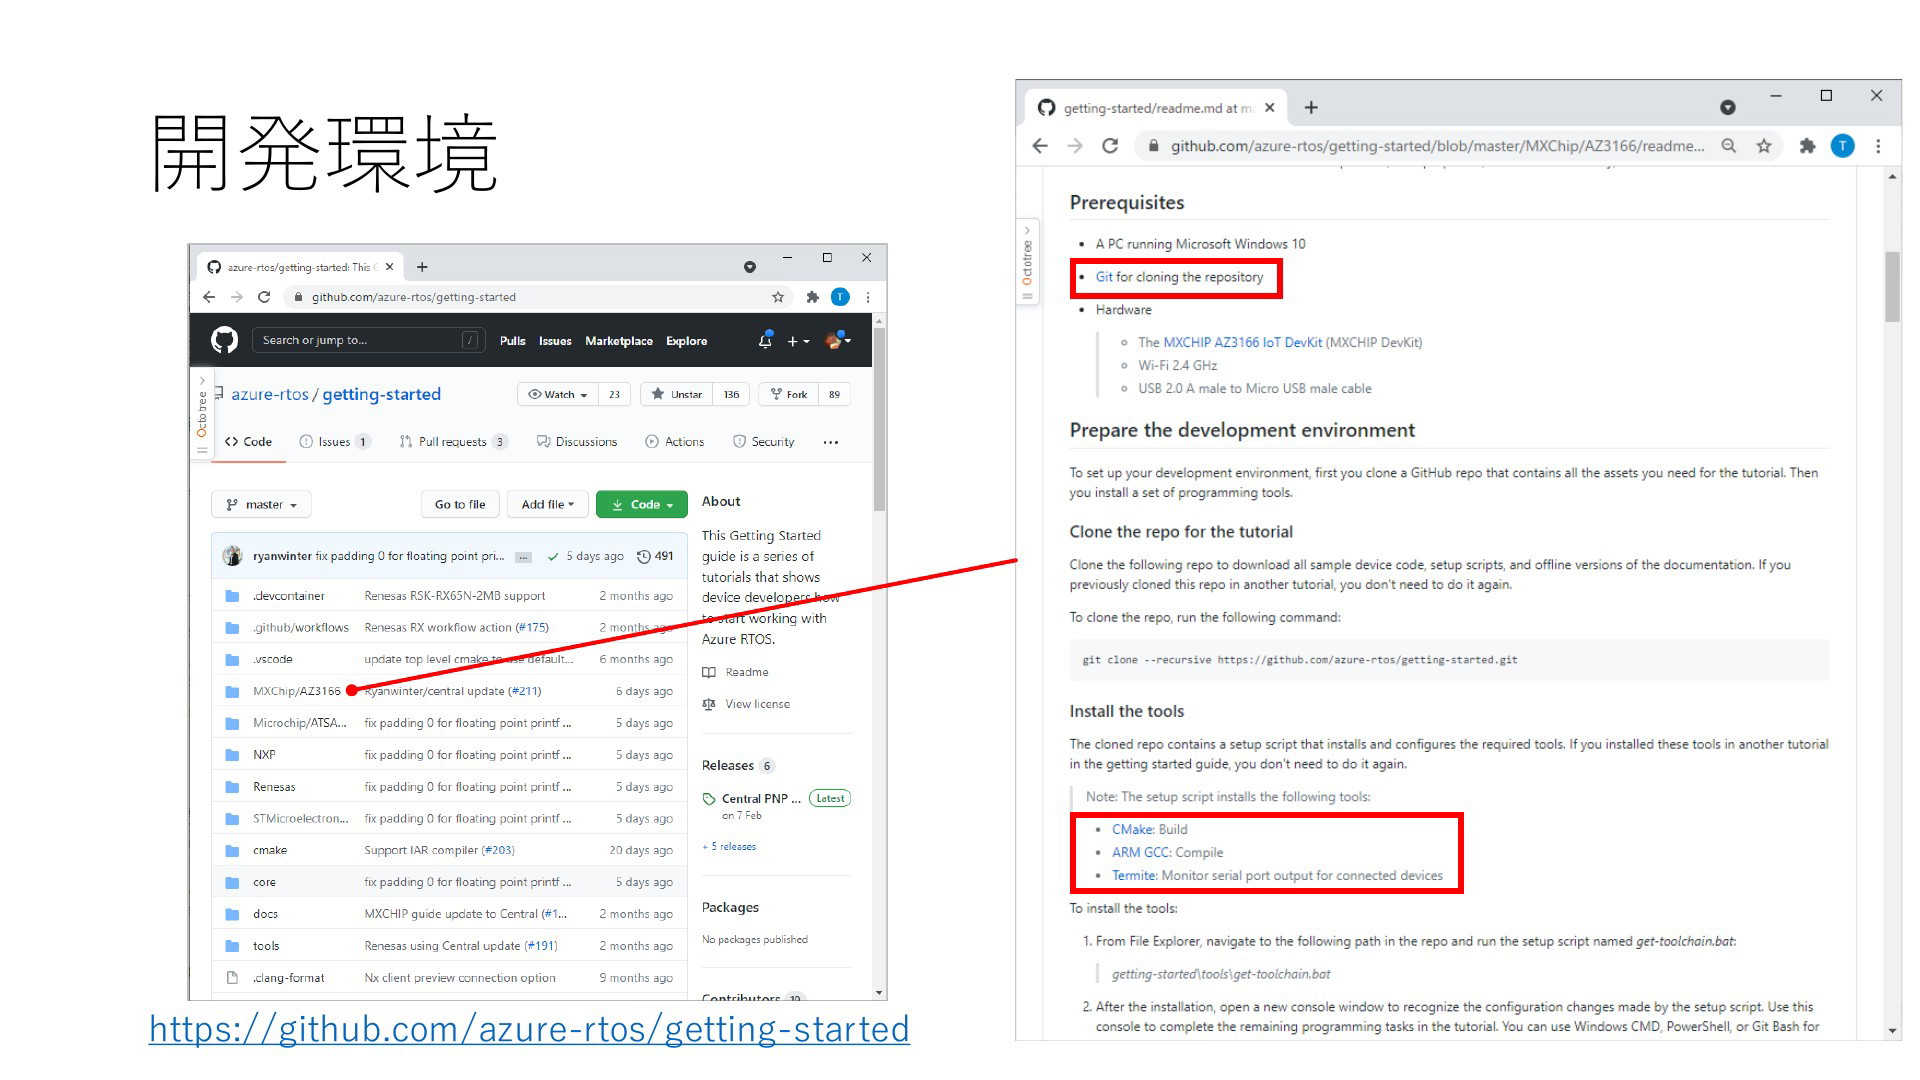Open a new tab in right browser window

[x=1311, y=107]
